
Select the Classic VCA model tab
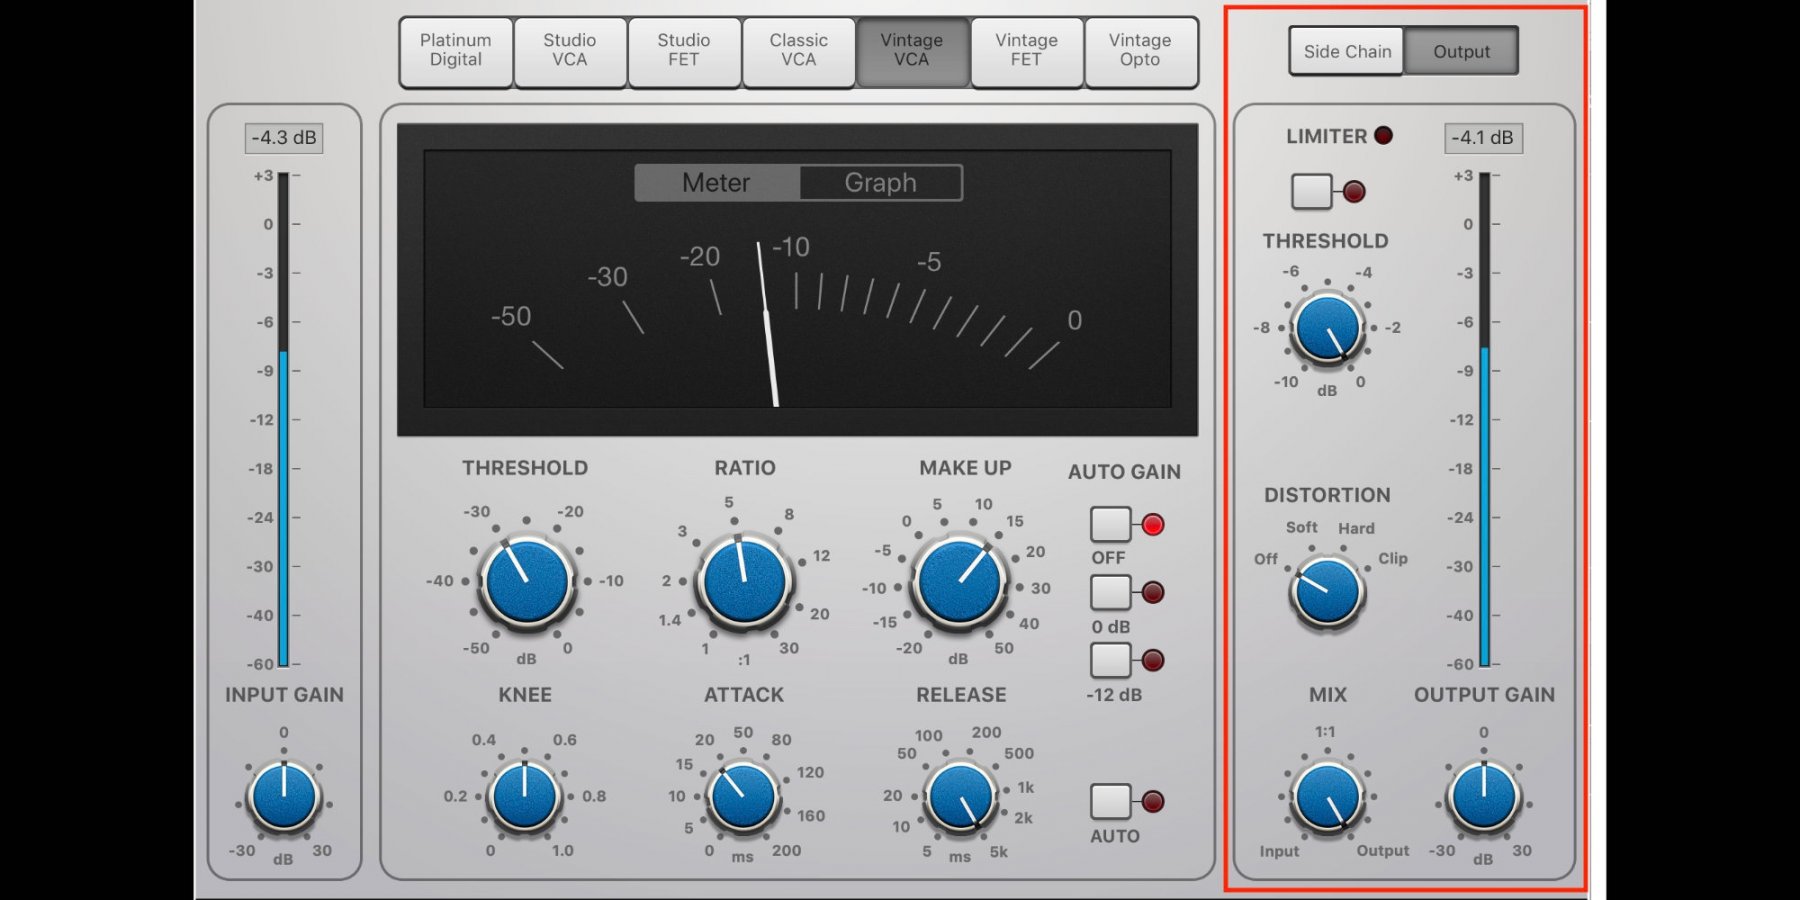point(798,51)
